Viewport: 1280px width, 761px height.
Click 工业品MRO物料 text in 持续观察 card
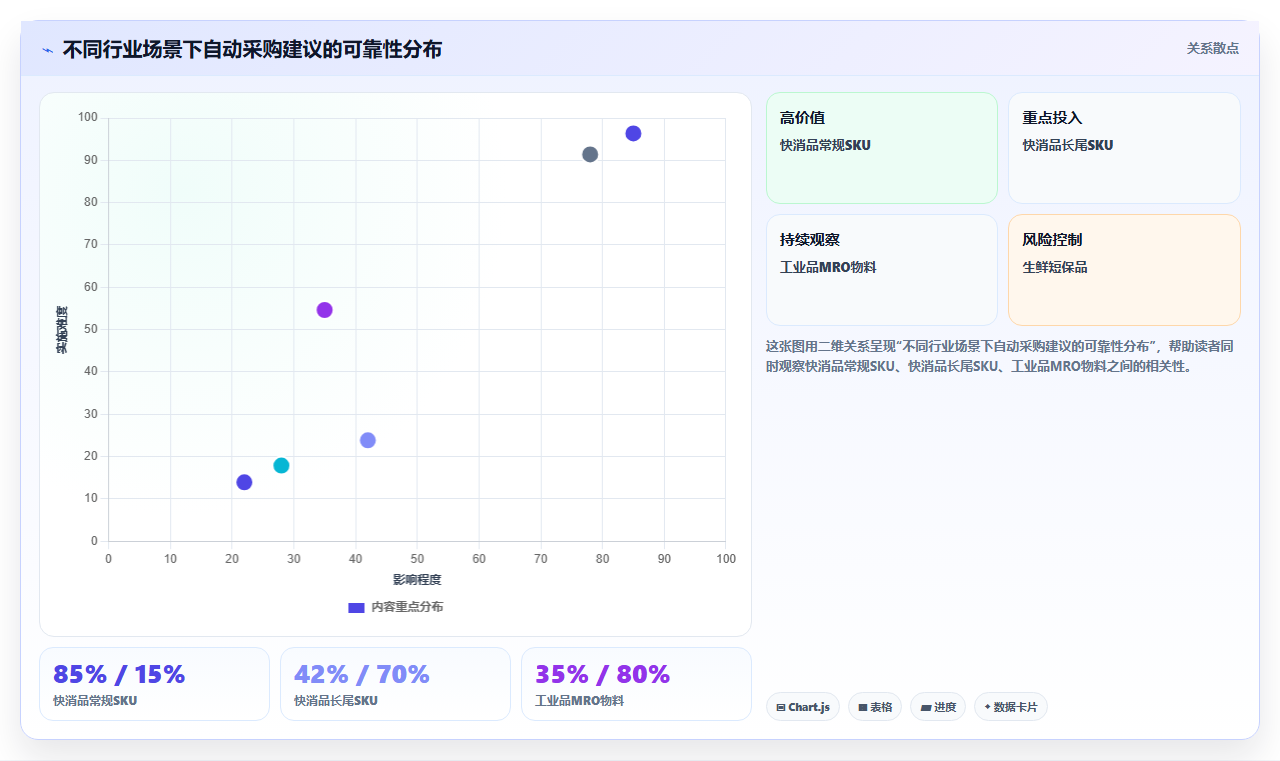click(x=828, y=267)
